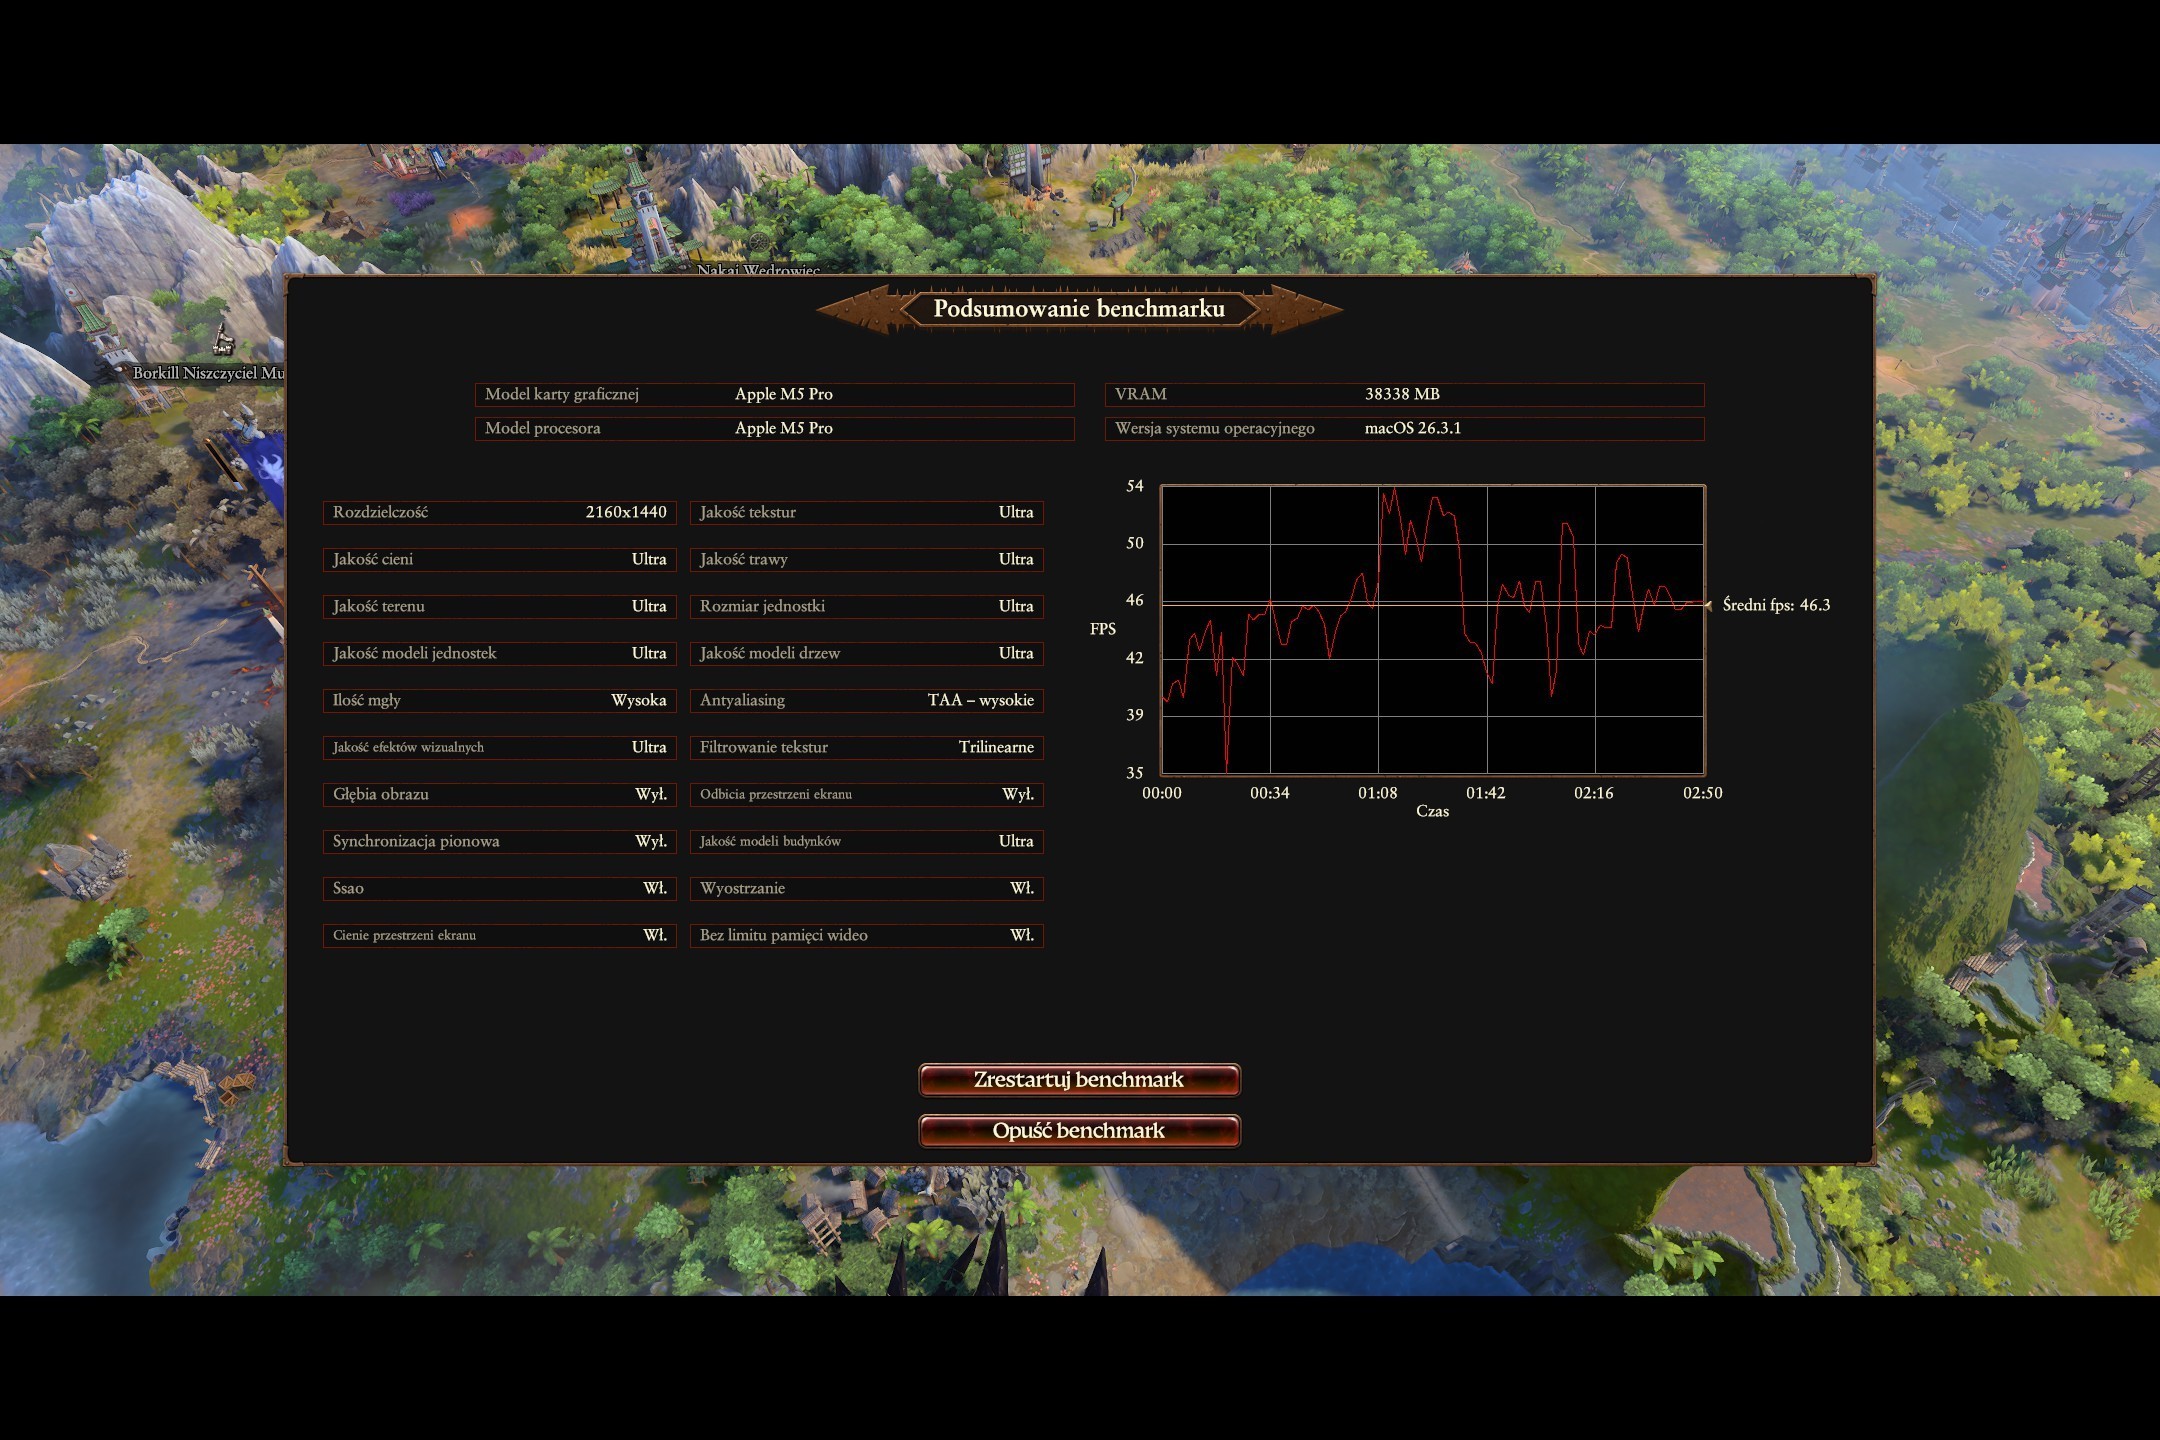The image size is (2160, 1440).
Task: Click the Ssao Wł. setting row
Action: pos(499,888)
